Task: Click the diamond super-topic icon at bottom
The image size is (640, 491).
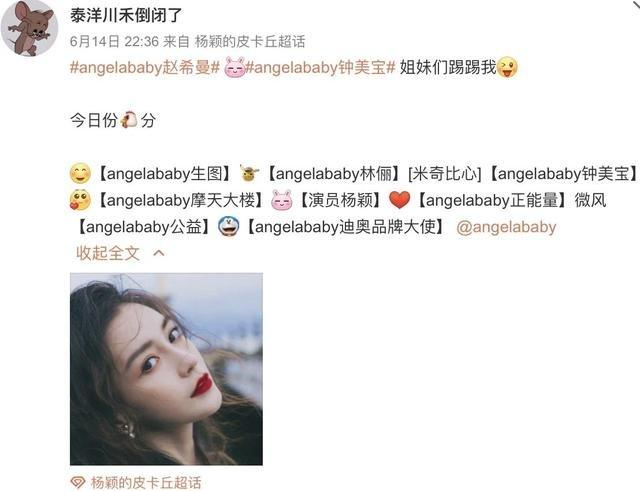Action: pos(78,482)
